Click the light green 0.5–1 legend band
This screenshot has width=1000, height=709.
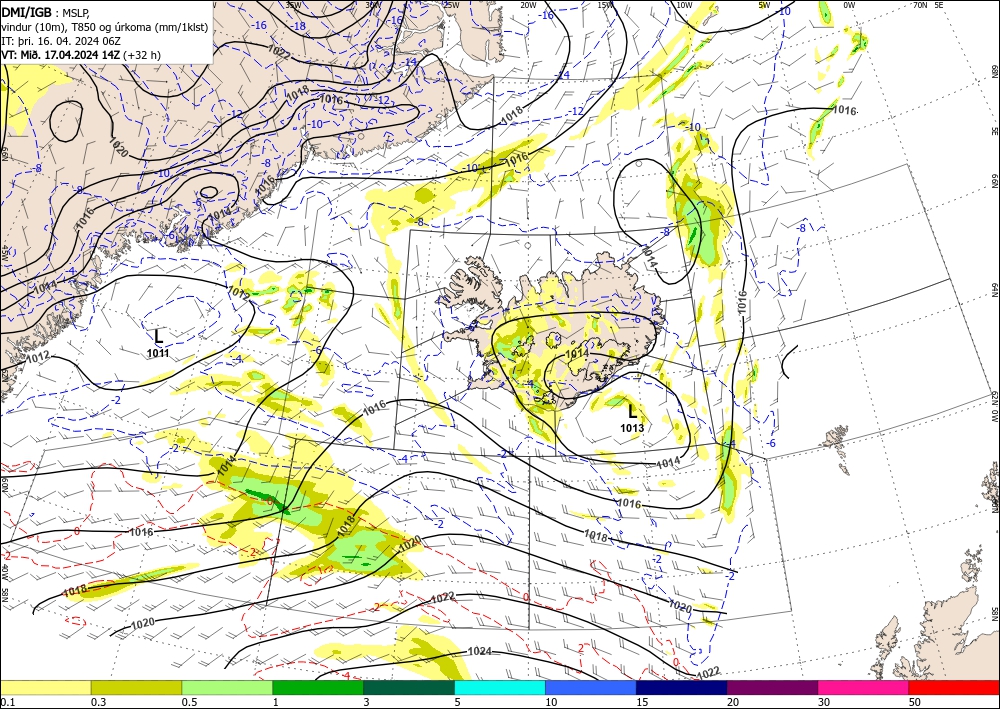[x=227, y=687]
